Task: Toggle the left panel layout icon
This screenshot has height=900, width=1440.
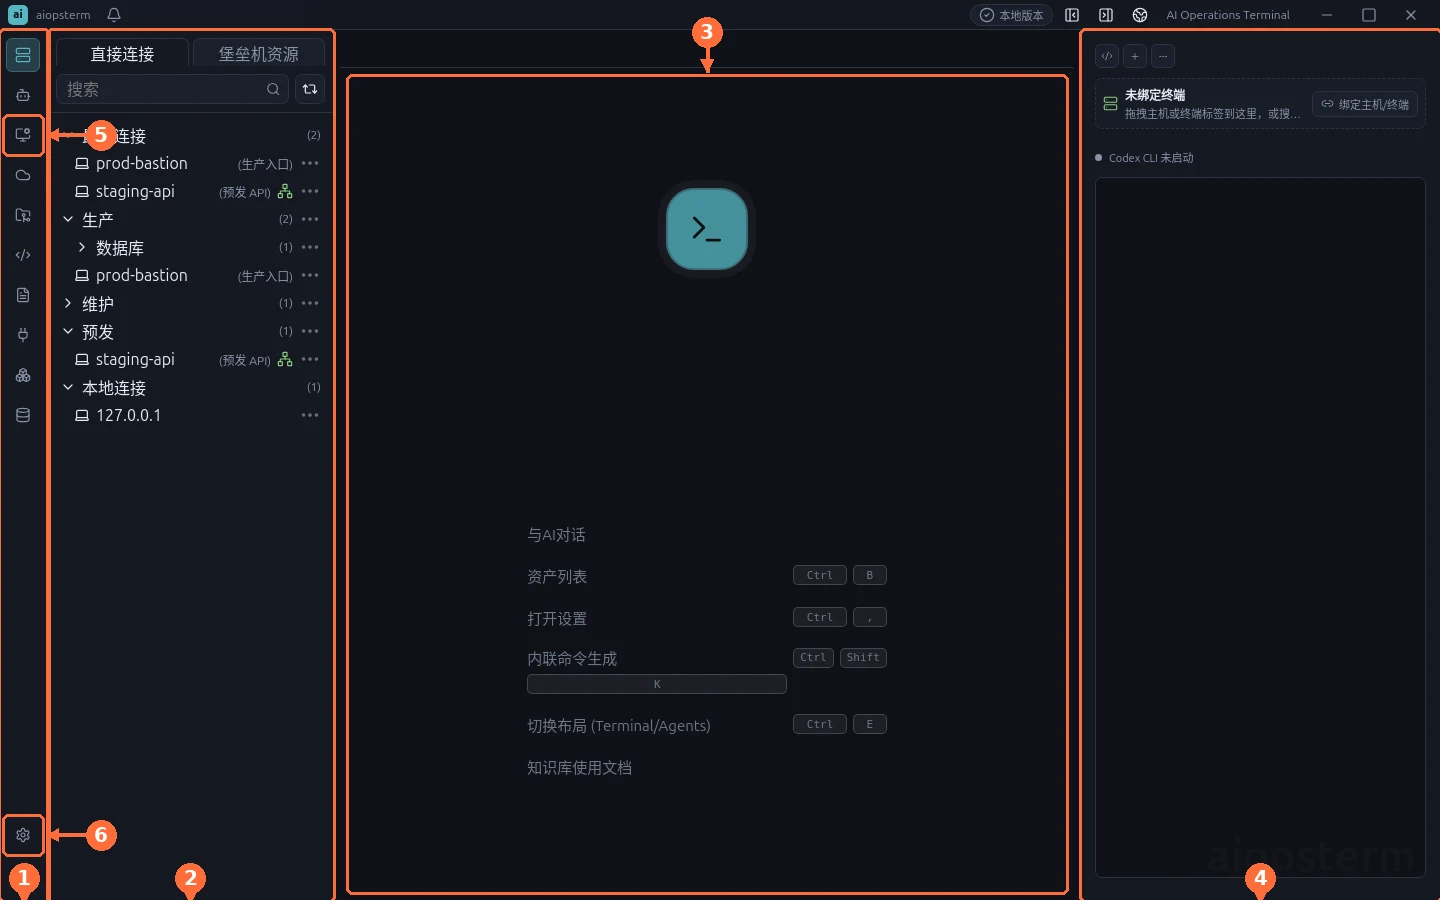Action: 1072,15
